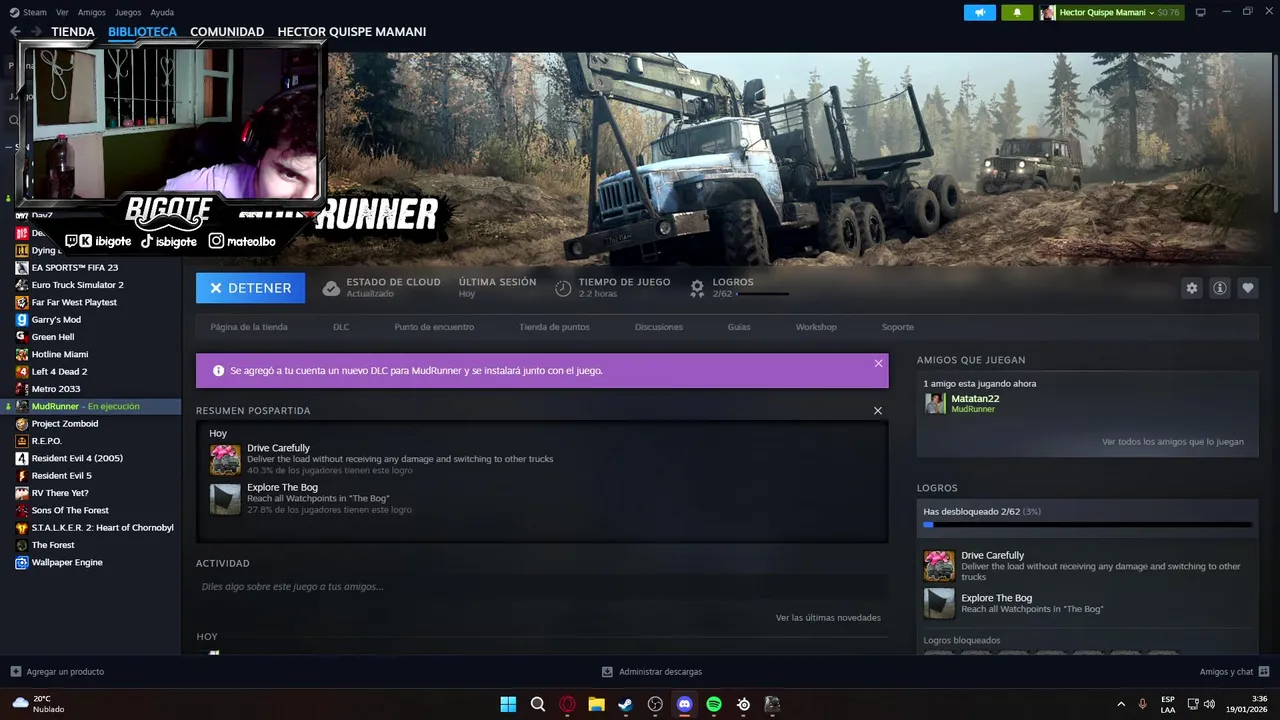Image resolution: width=1280 pixels, height=720 pixels.
Task: Add MudRunner to favorites heart icon
Action: (x=1247, y=288)
